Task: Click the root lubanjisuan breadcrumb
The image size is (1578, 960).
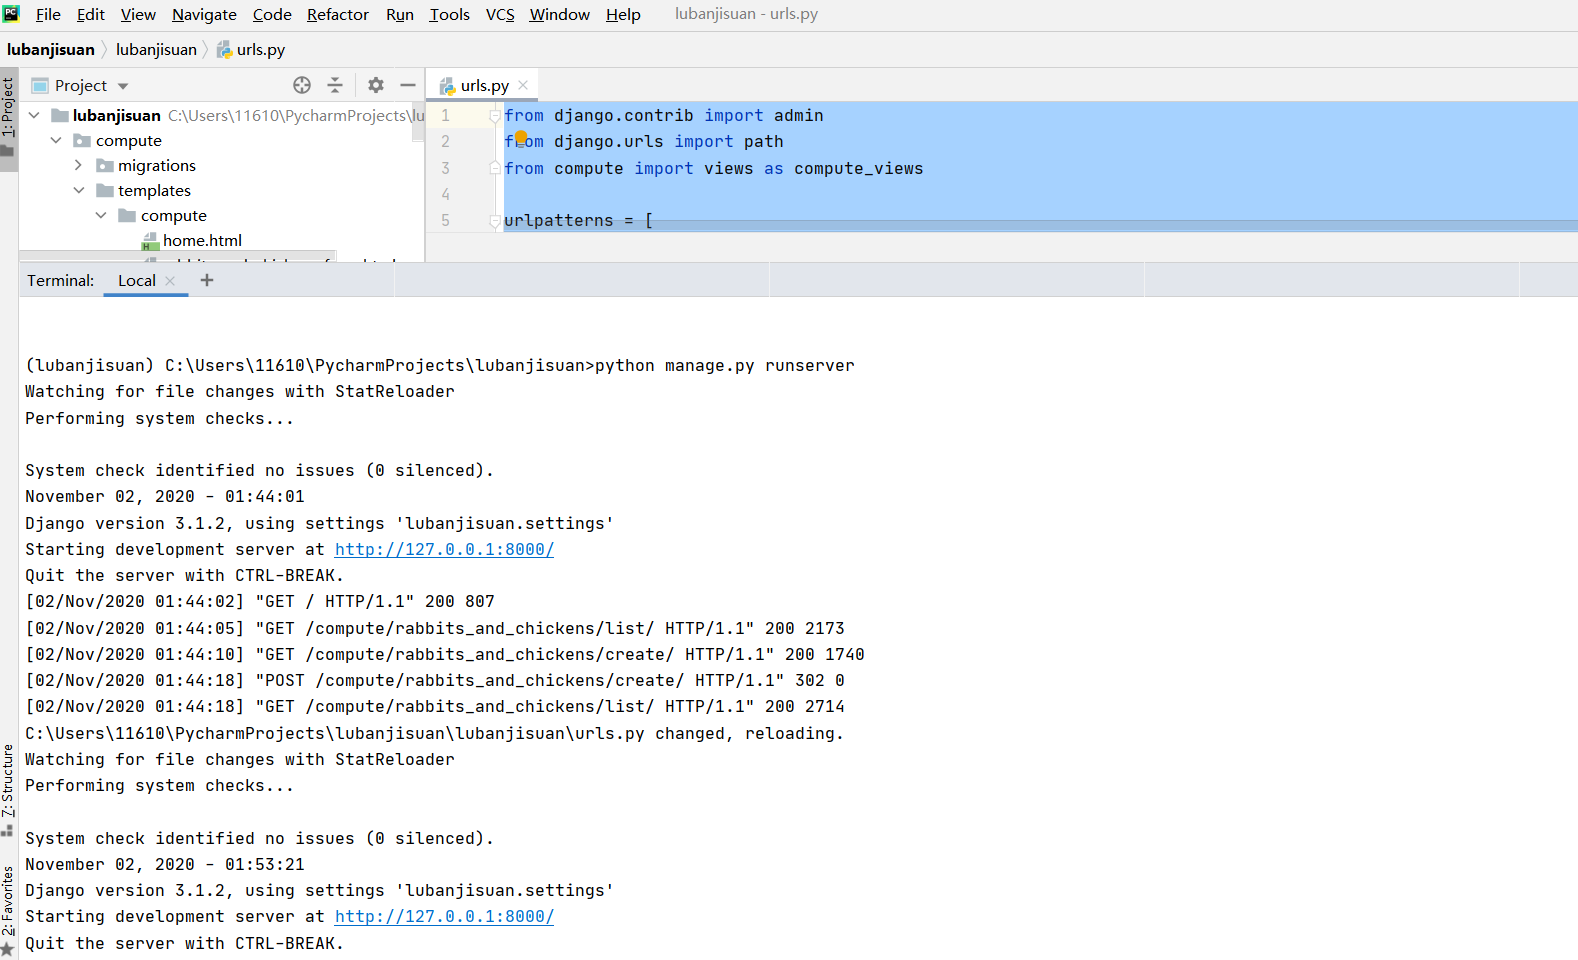Action: 51,49
